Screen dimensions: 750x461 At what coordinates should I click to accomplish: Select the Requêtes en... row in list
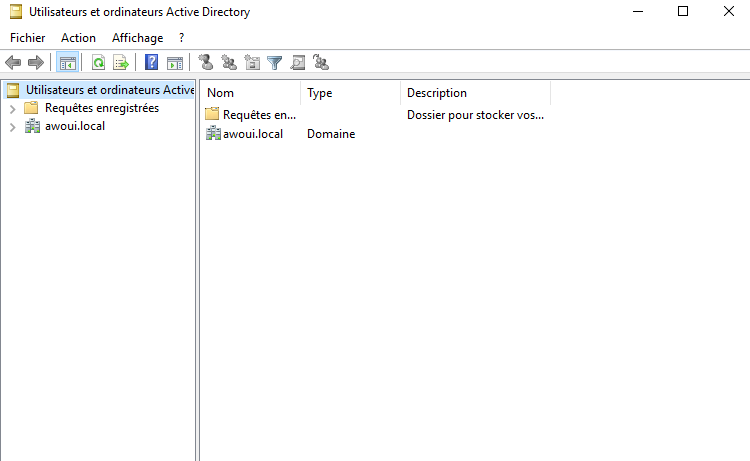(x=259, y=115)
